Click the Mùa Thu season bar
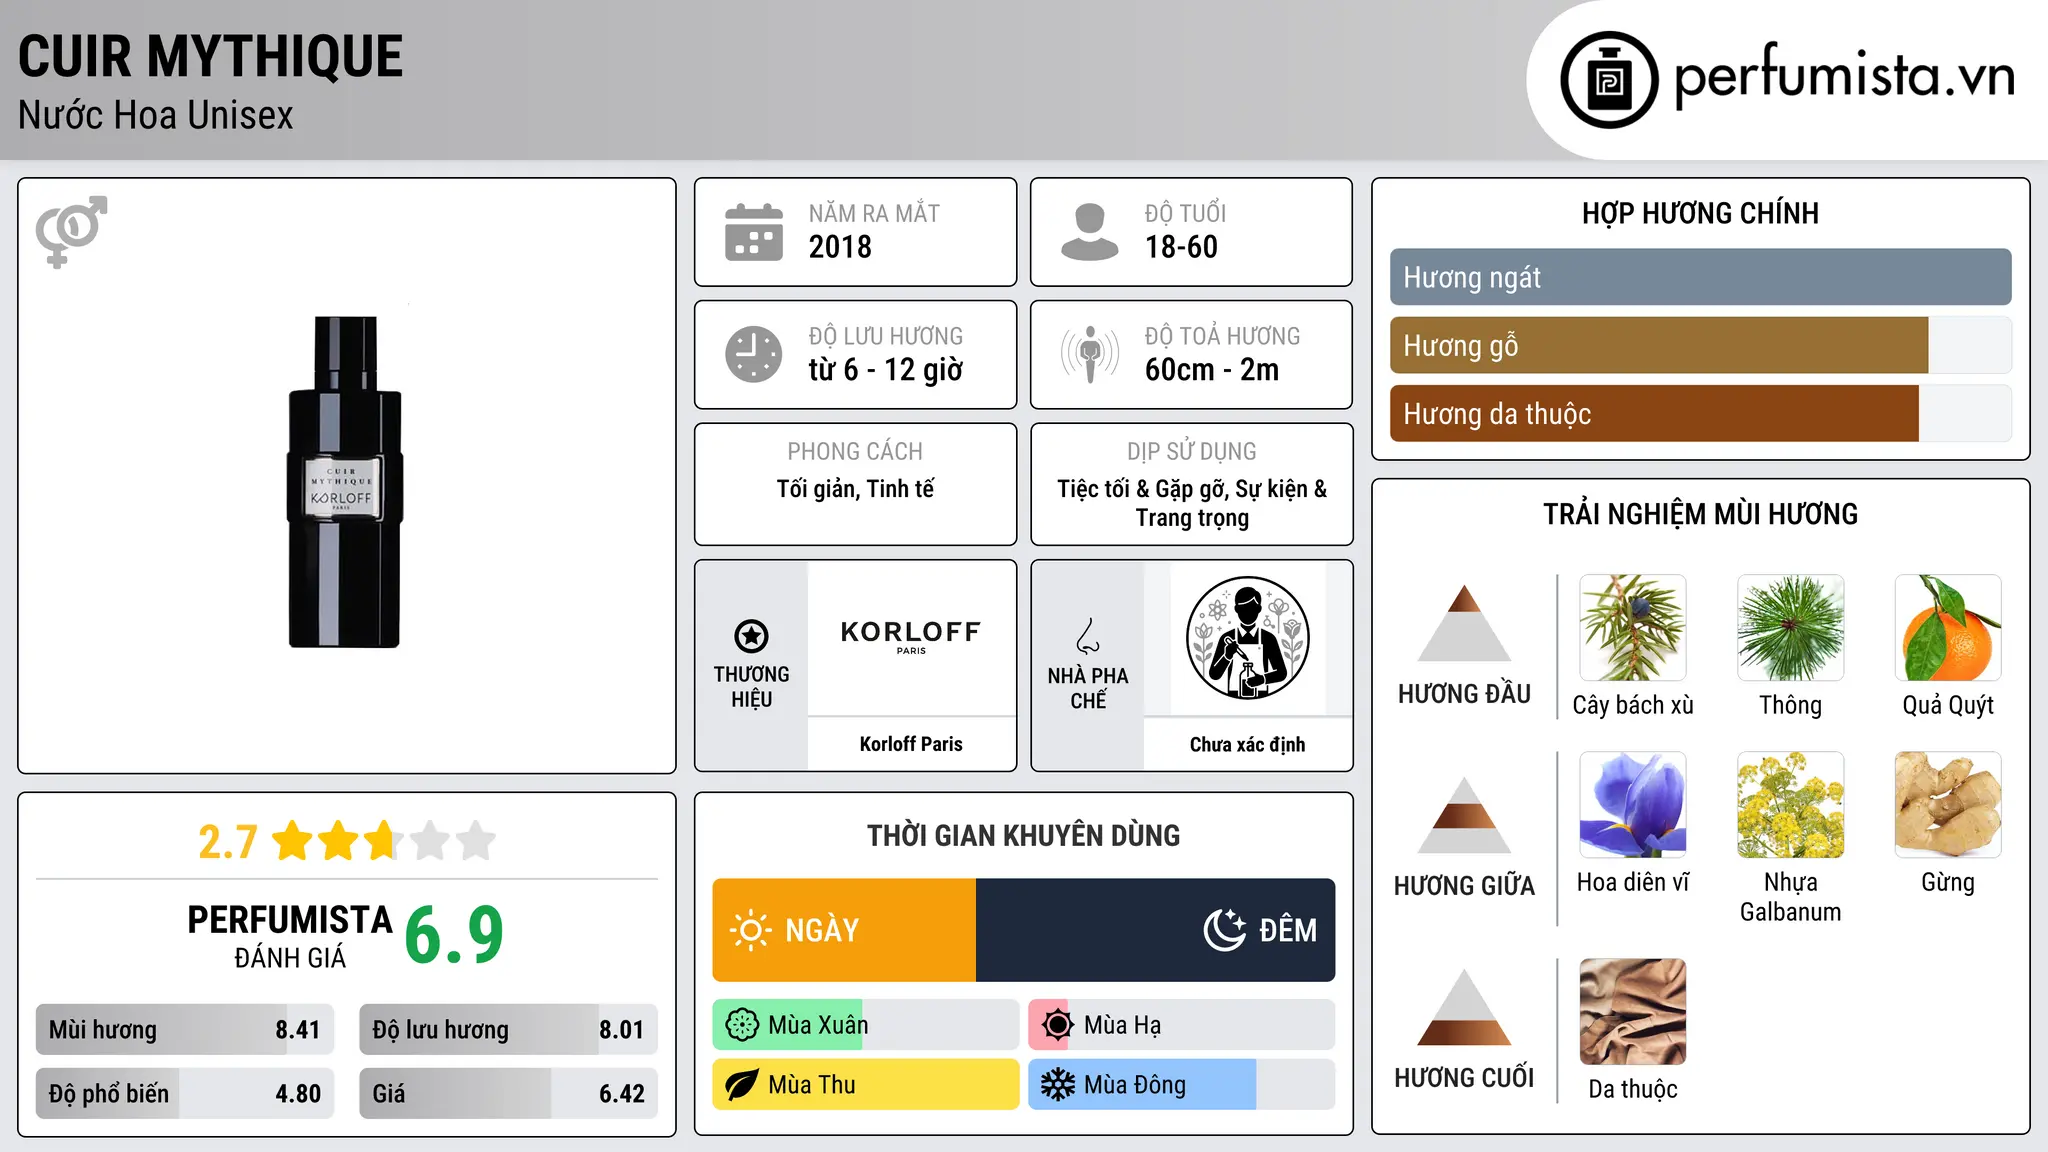Screen dimensions: 2048x1152 tap(866, 1085)
